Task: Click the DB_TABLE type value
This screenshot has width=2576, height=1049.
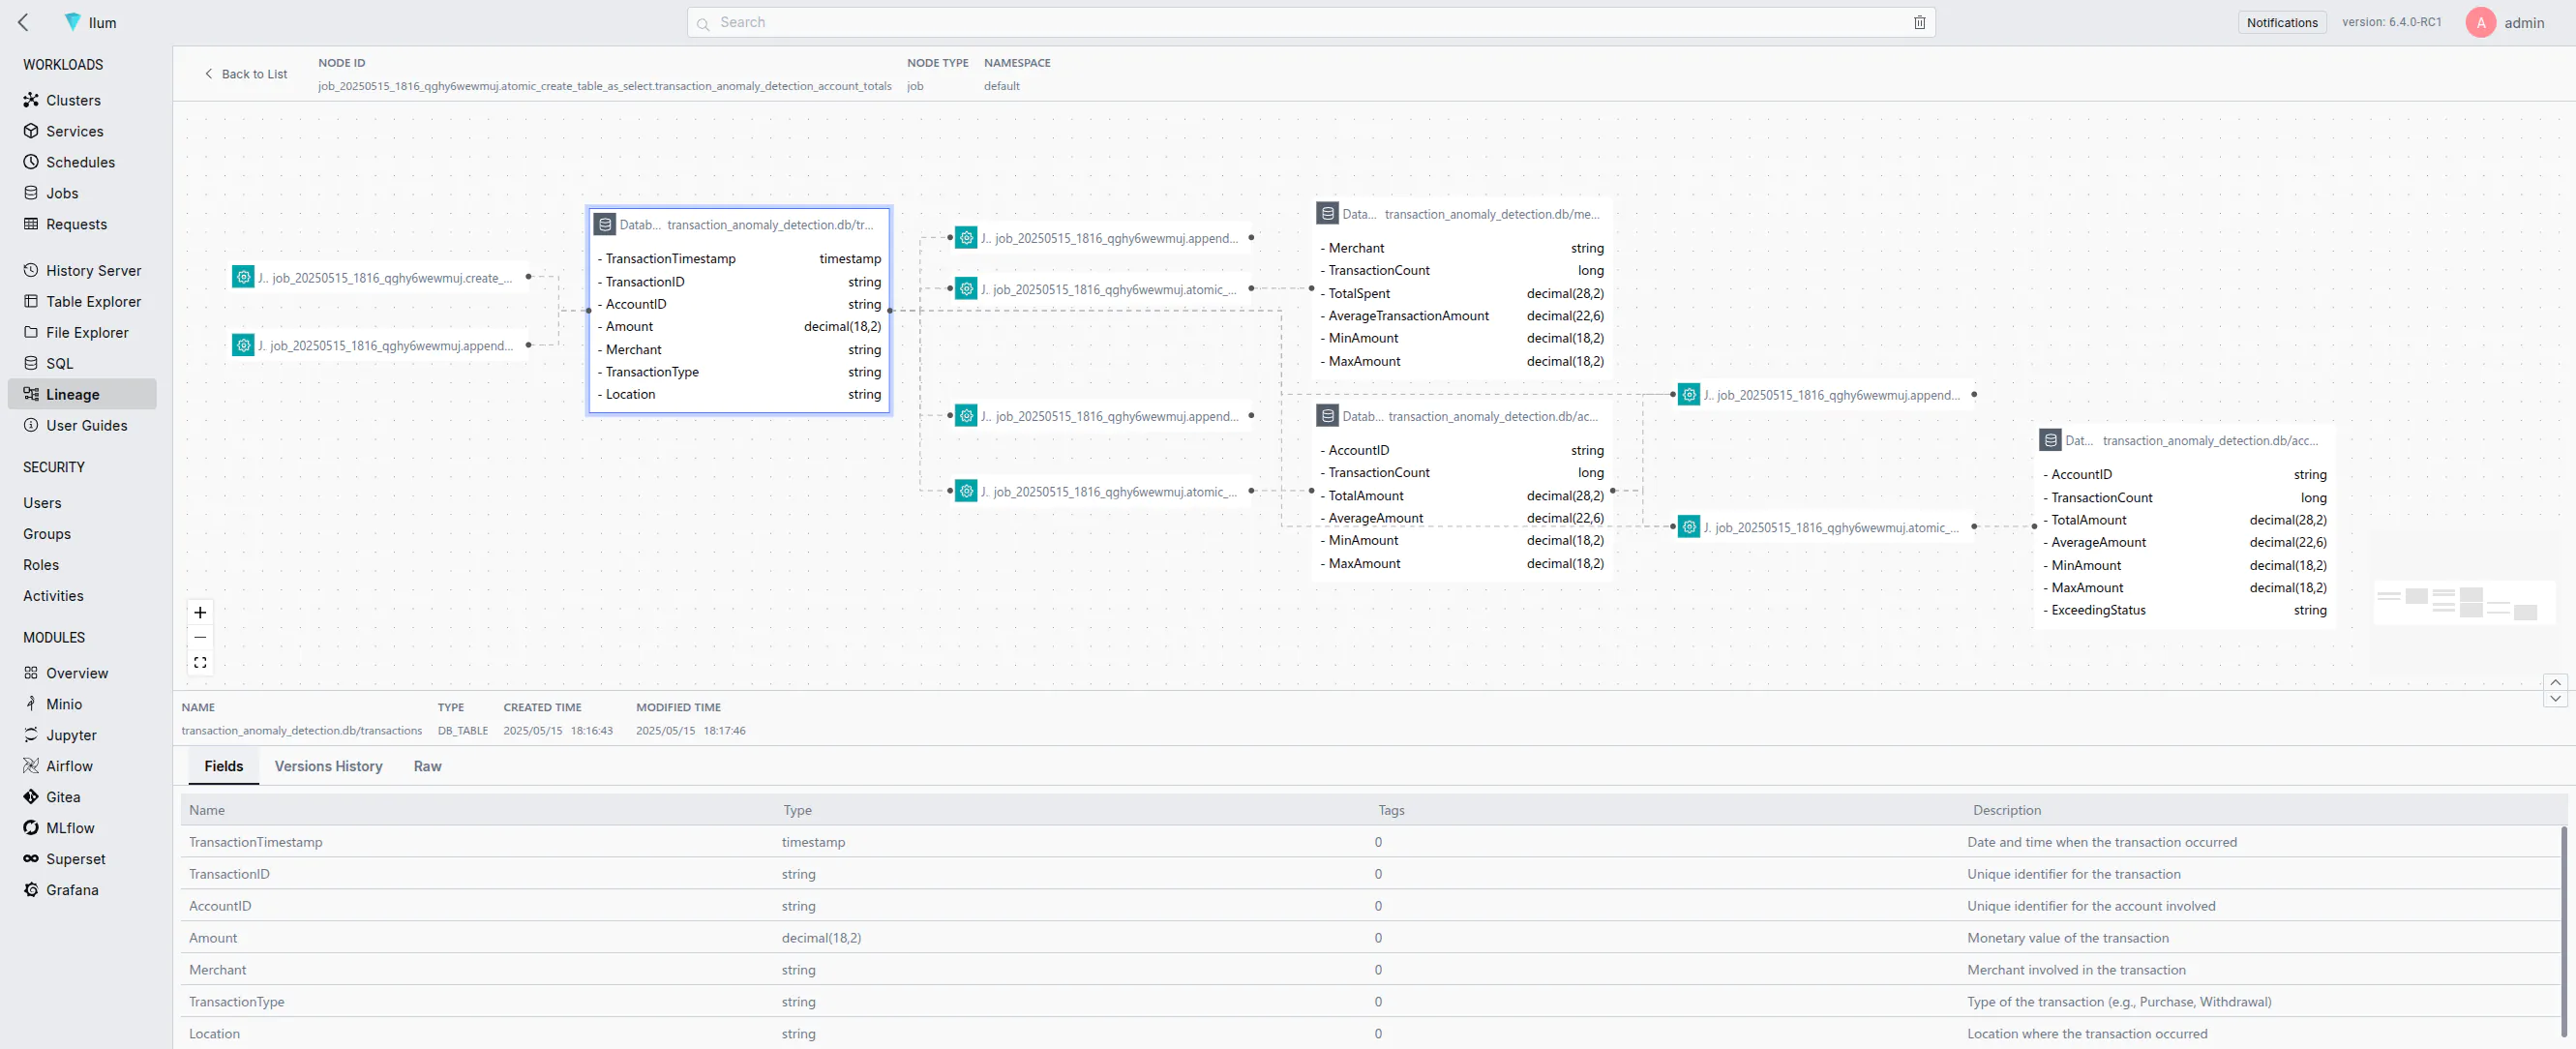Action: pyautogui.click(x=462, y=731)
